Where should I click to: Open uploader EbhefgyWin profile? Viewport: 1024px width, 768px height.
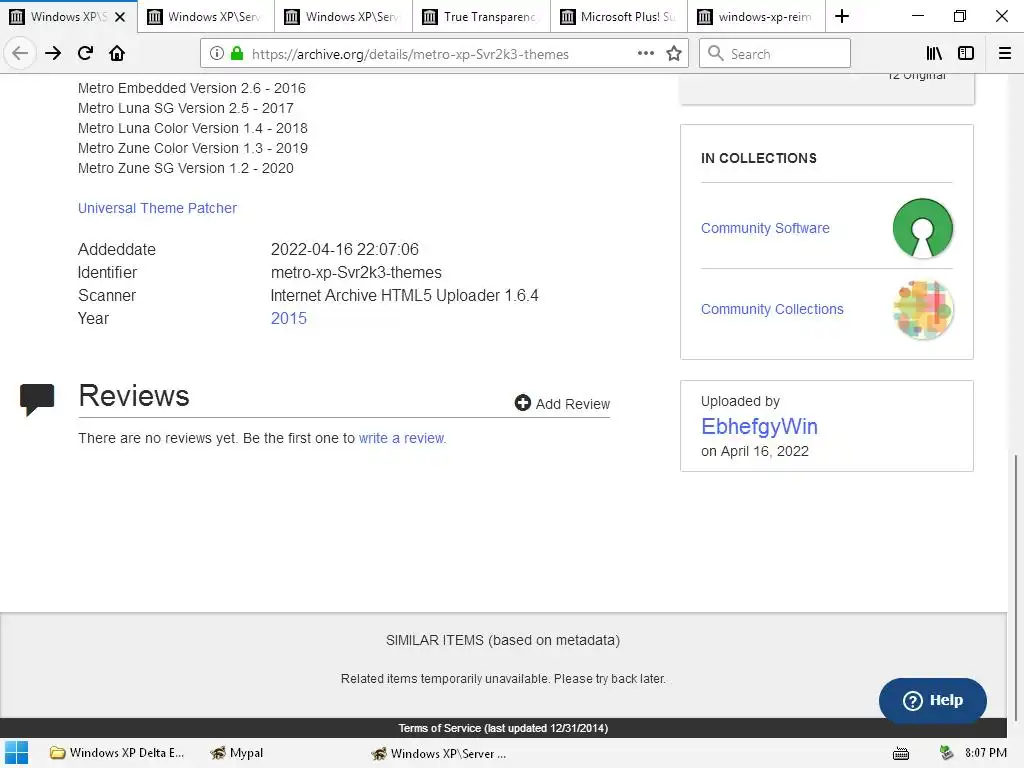coord(759,426)
